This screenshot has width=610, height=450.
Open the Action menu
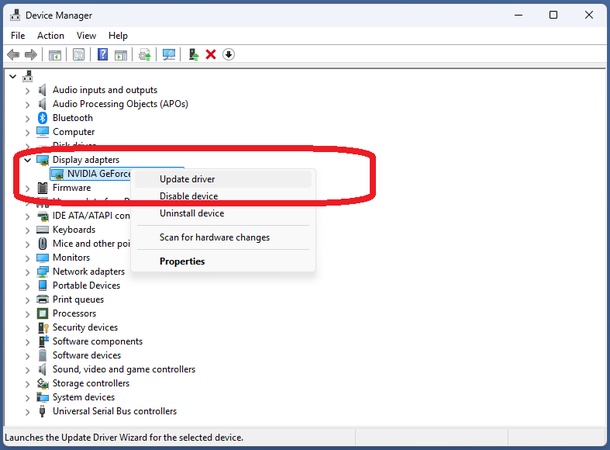pyautogui.click(x=50, y=36)
